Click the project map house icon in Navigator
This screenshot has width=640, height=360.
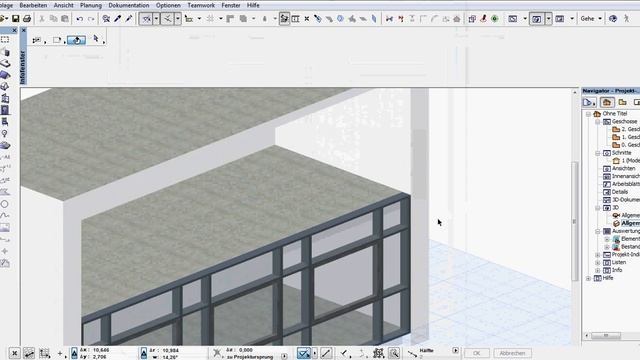pyautogui.click(x=607, y=102)
